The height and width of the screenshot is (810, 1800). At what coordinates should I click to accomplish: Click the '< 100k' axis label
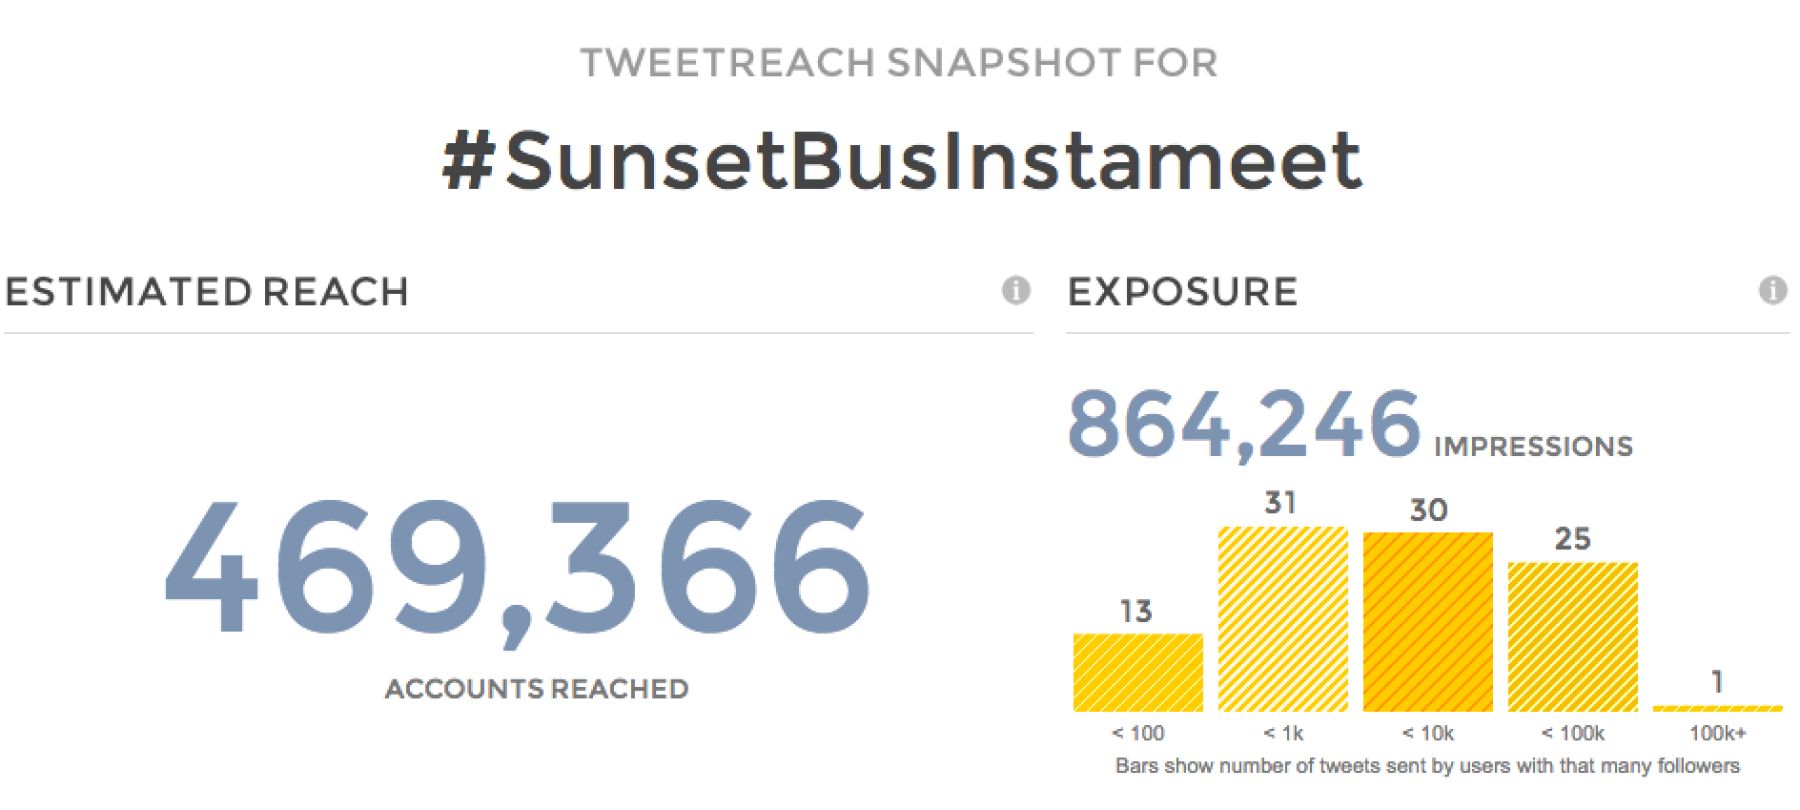point(1573,733)
